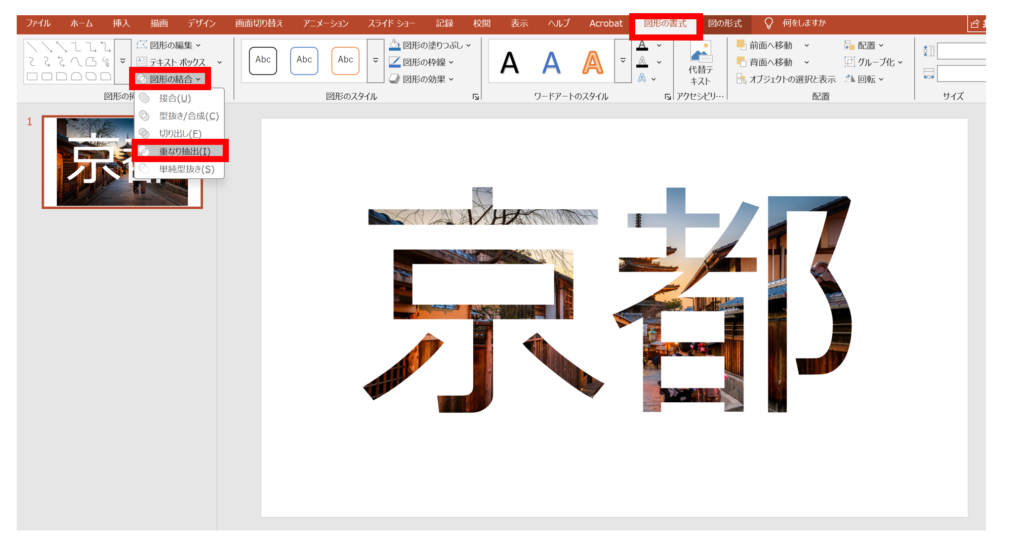
Task: Click the 前面へ移動 bring forward button
Action: tap(770, 45)
